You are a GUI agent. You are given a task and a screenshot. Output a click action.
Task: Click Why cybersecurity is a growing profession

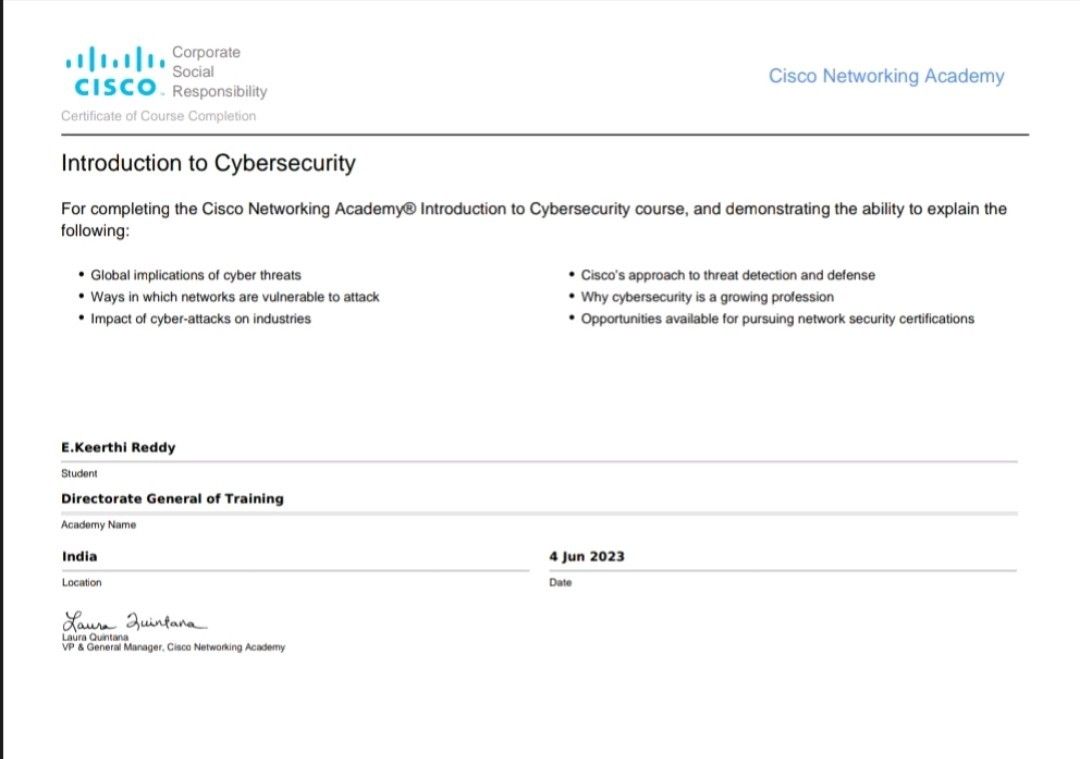tap(706, 297)
